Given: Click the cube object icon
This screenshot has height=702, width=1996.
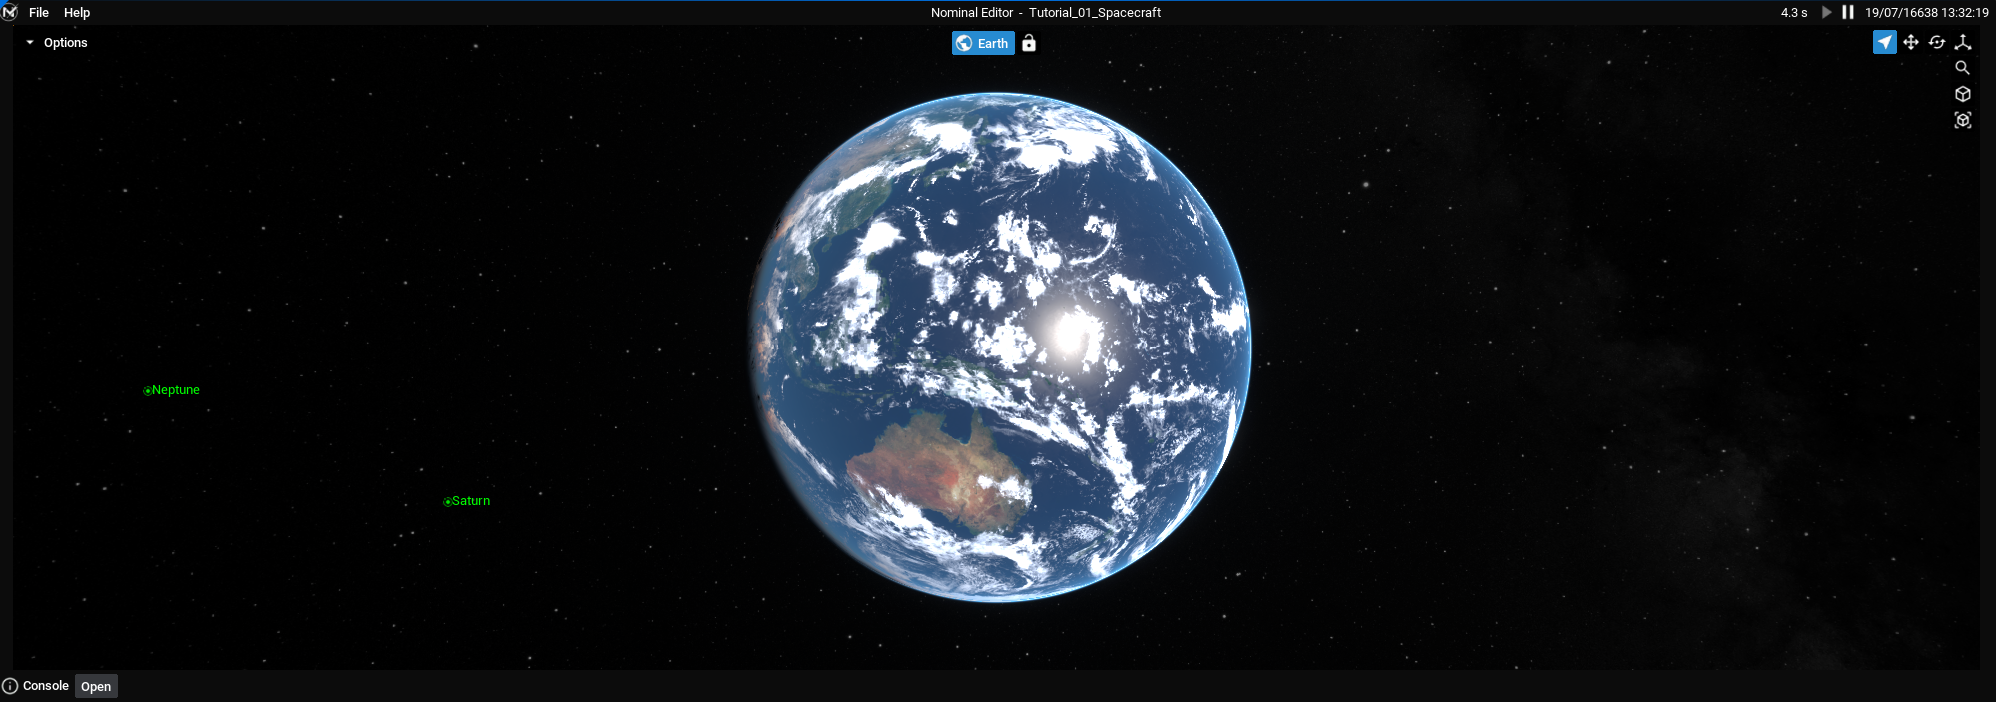Looking at the screenshot, I should pyautogui.click(x=1962, y=94).
